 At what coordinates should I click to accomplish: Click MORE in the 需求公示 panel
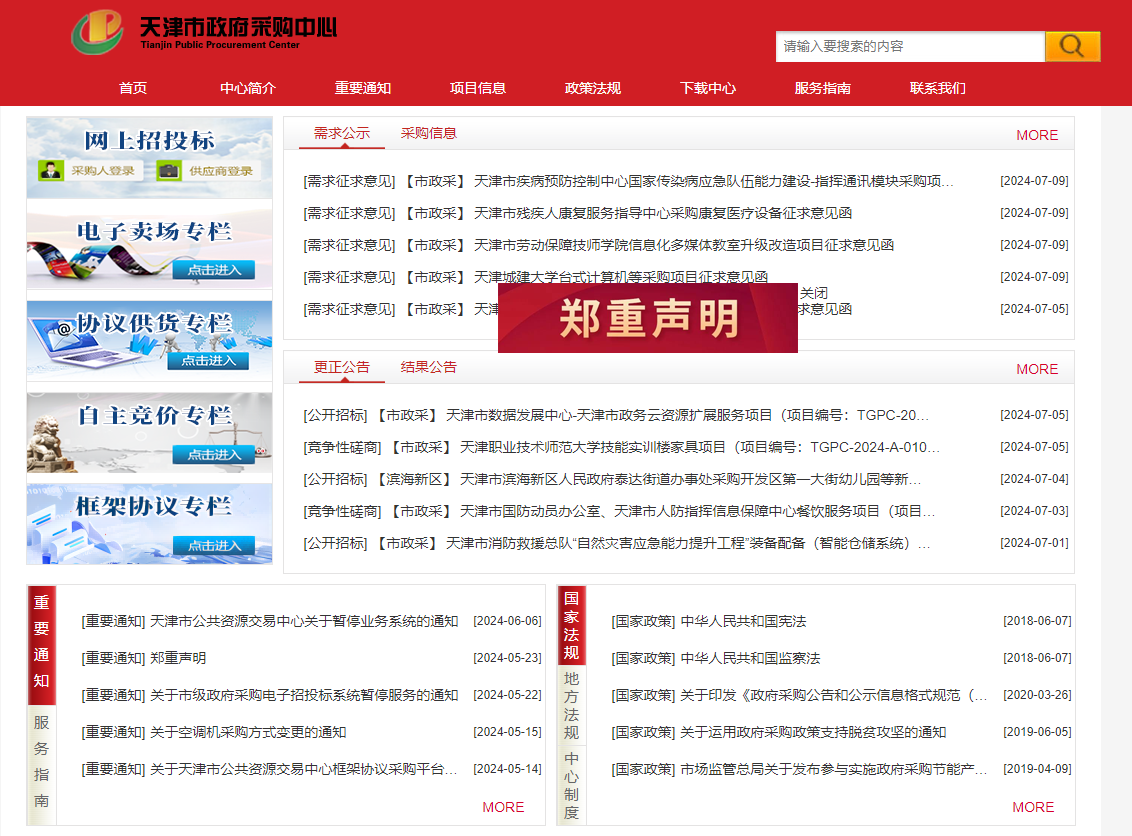click(1037, 135)
